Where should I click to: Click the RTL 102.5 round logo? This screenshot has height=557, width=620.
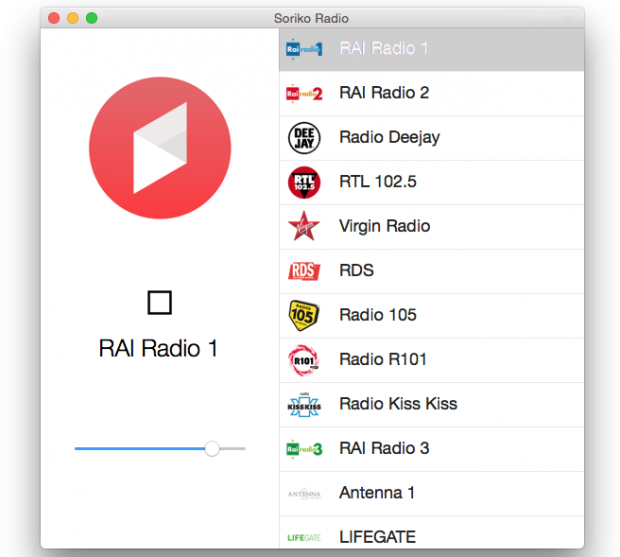304,182
